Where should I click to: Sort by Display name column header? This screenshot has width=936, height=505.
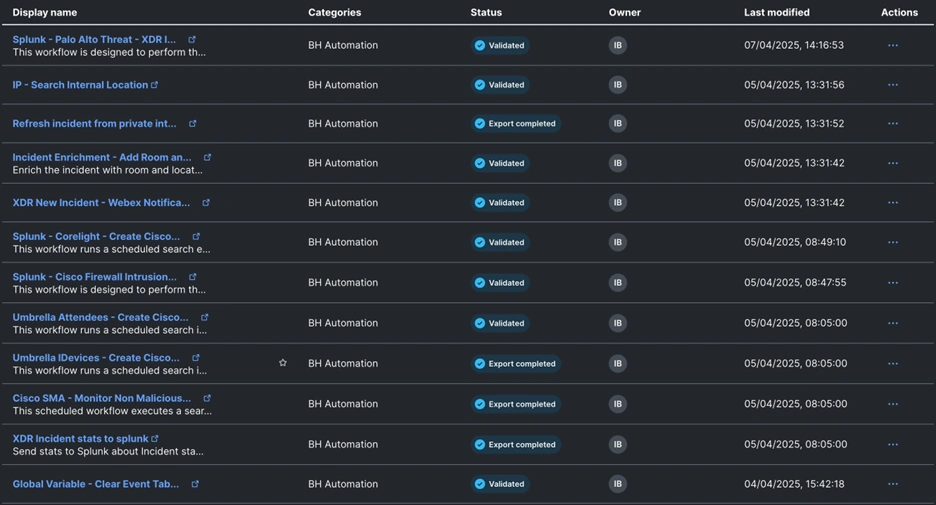tap(44, 12)
